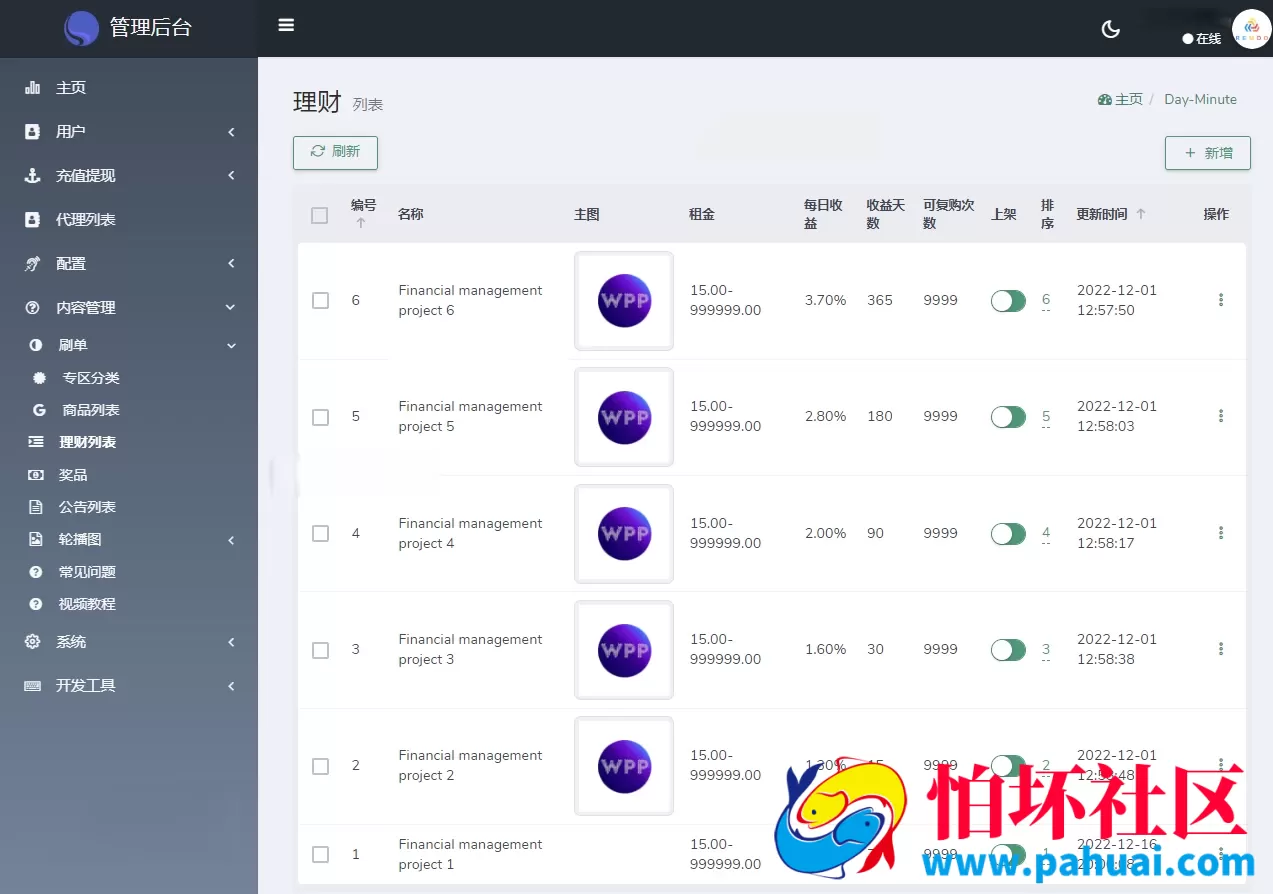Open WPP thumbnail for project 6

click(x=624, y=301)
